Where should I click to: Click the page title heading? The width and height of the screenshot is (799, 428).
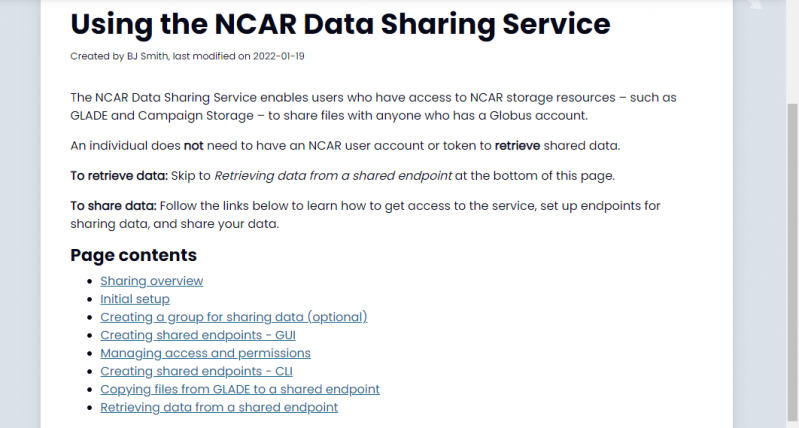(339, 24)
